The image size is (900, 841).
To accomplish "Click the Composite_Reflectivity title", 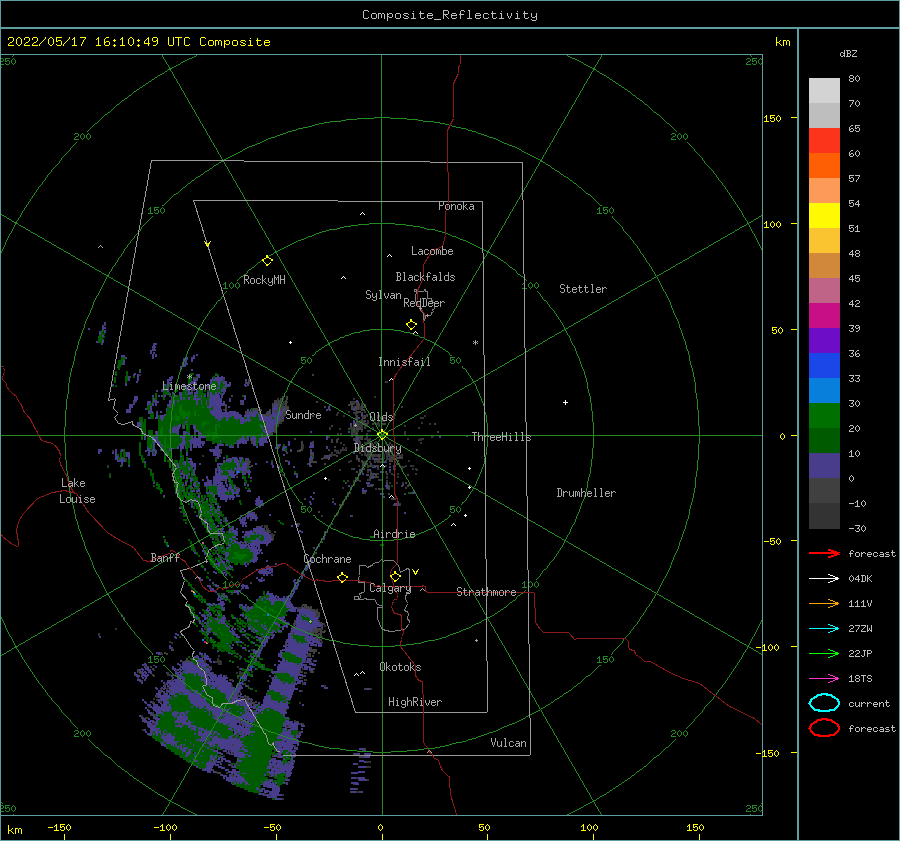I will [450, 15].
